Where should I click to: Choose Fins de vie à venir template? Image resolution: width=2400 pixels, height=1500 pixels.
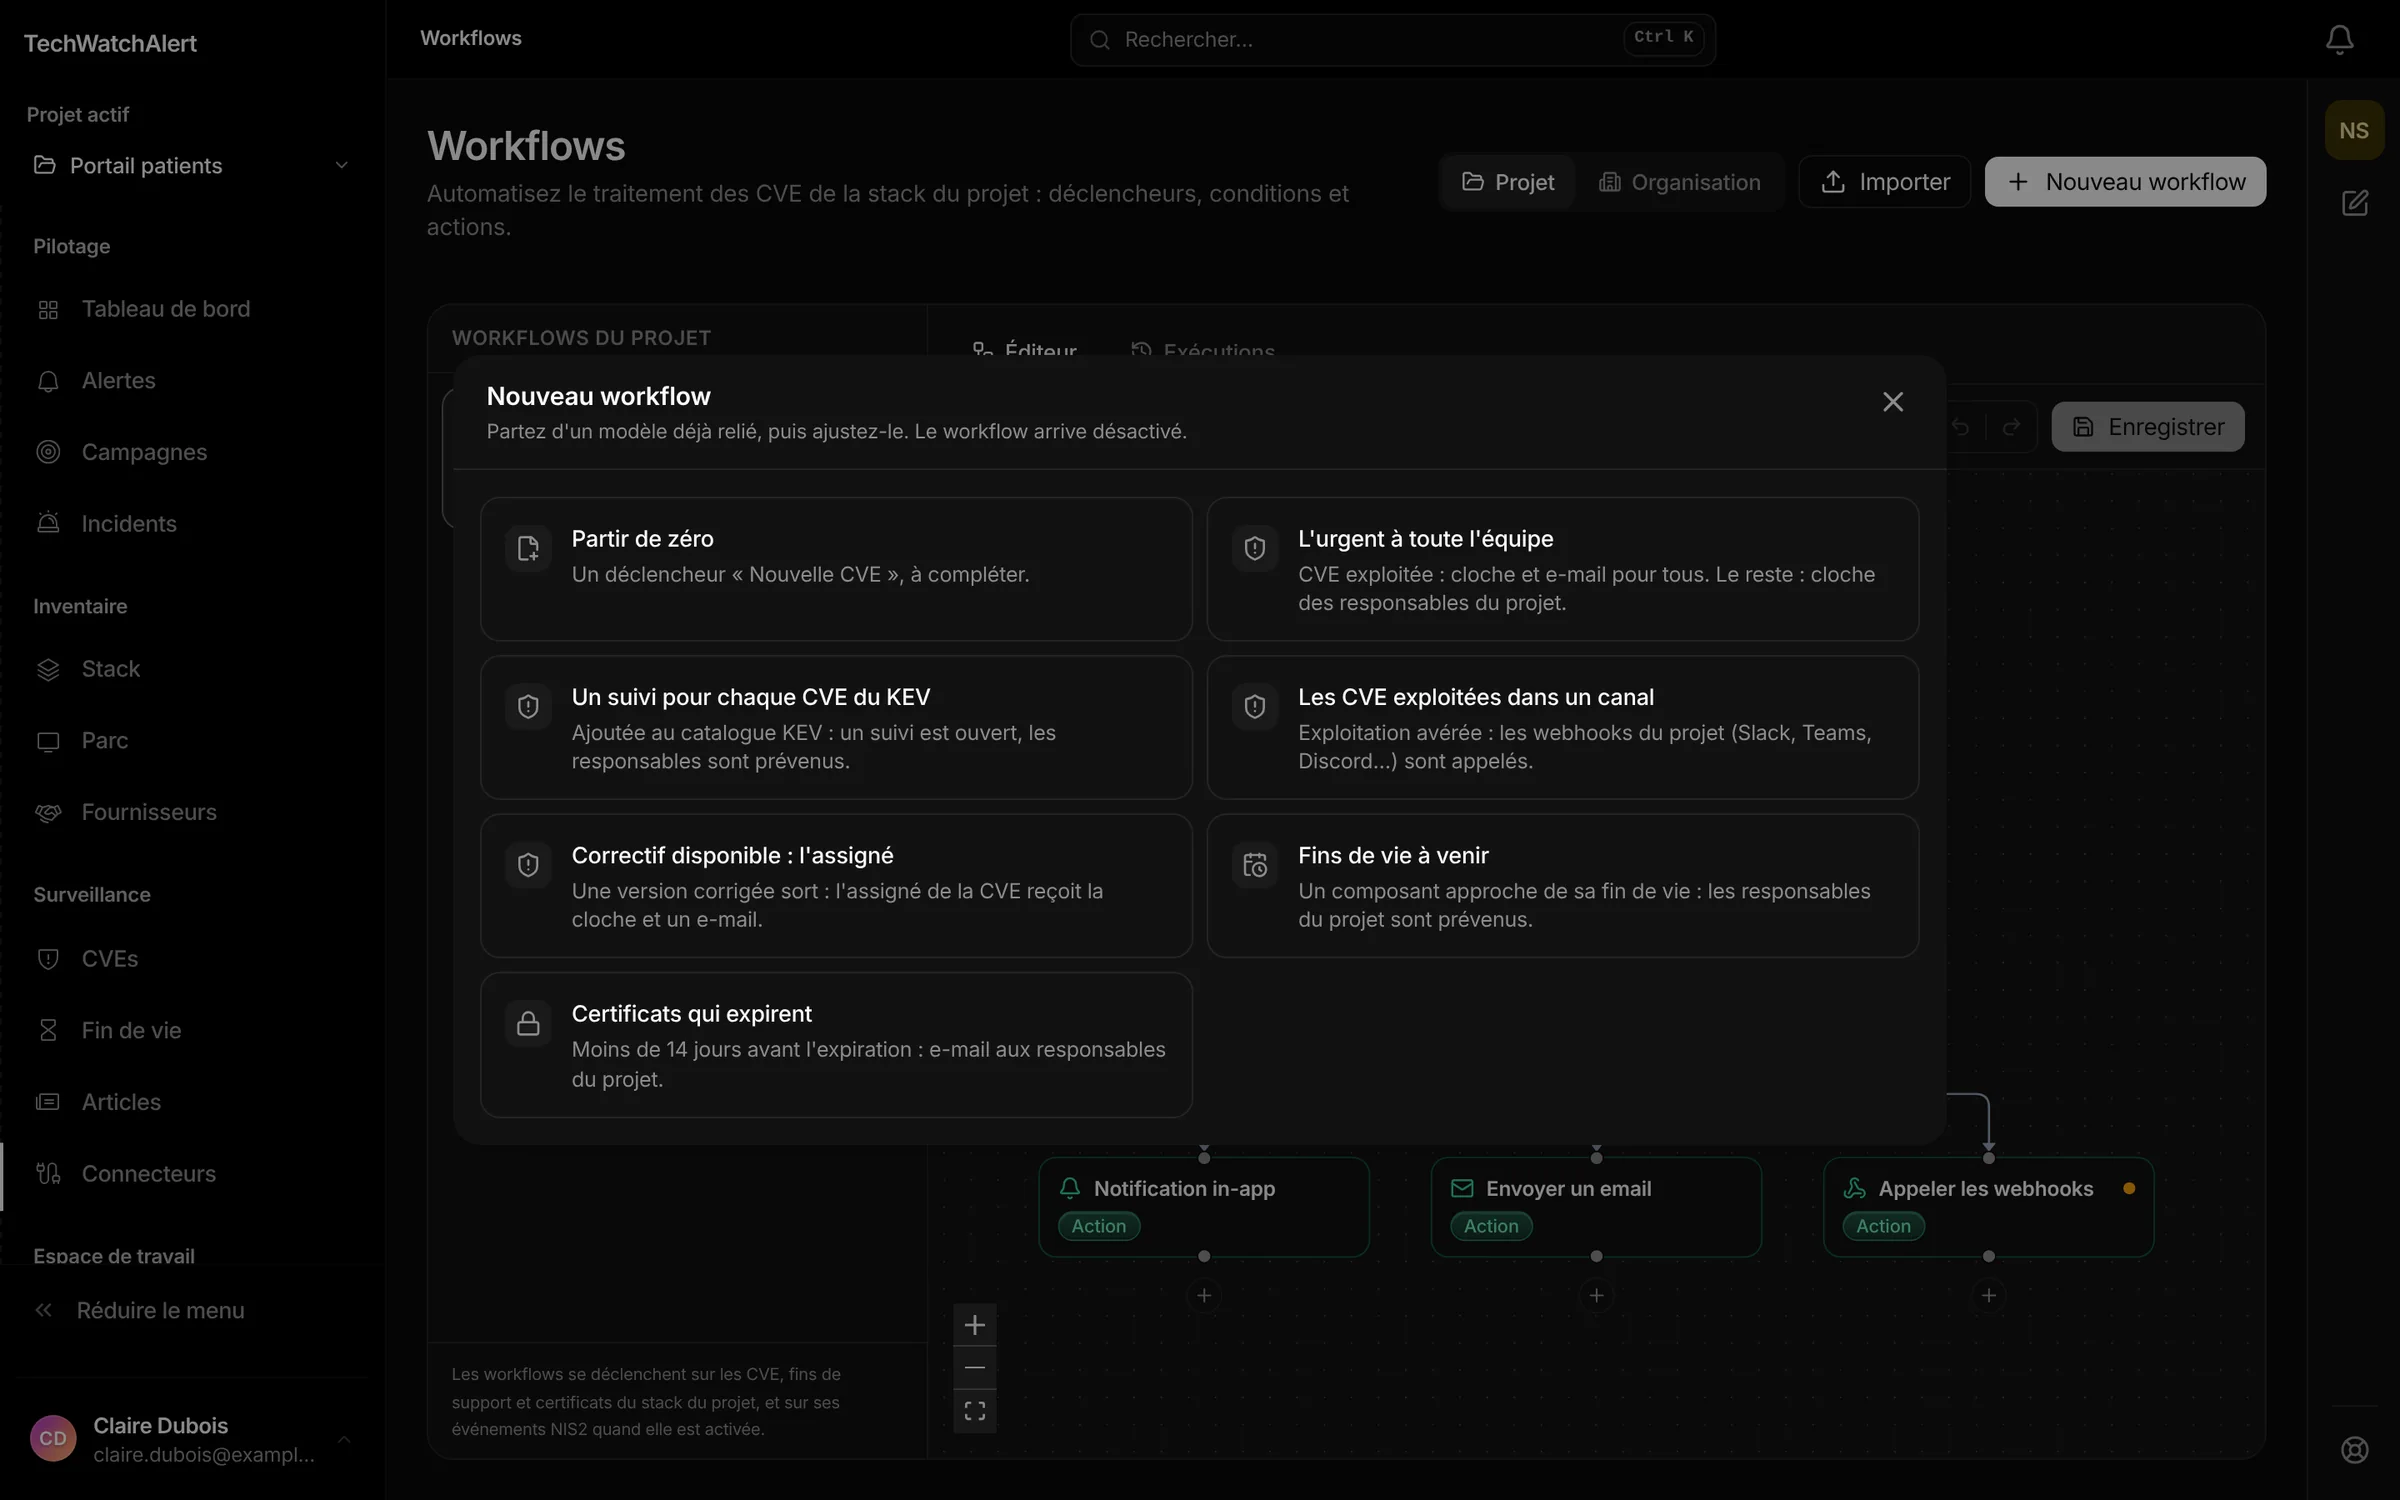[x=1562, y=886]
